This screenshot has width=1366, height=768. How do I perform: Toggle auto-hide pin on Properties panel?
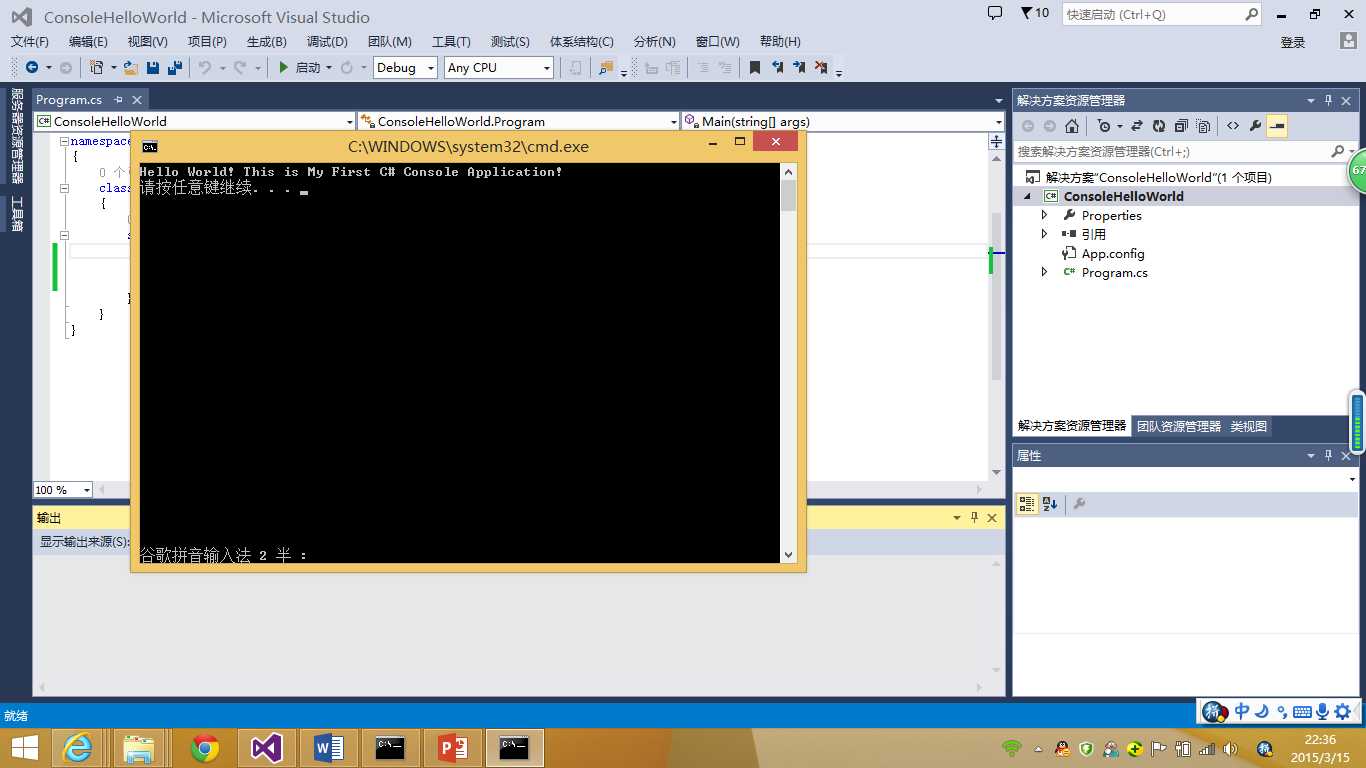[x=1329, y=455]
